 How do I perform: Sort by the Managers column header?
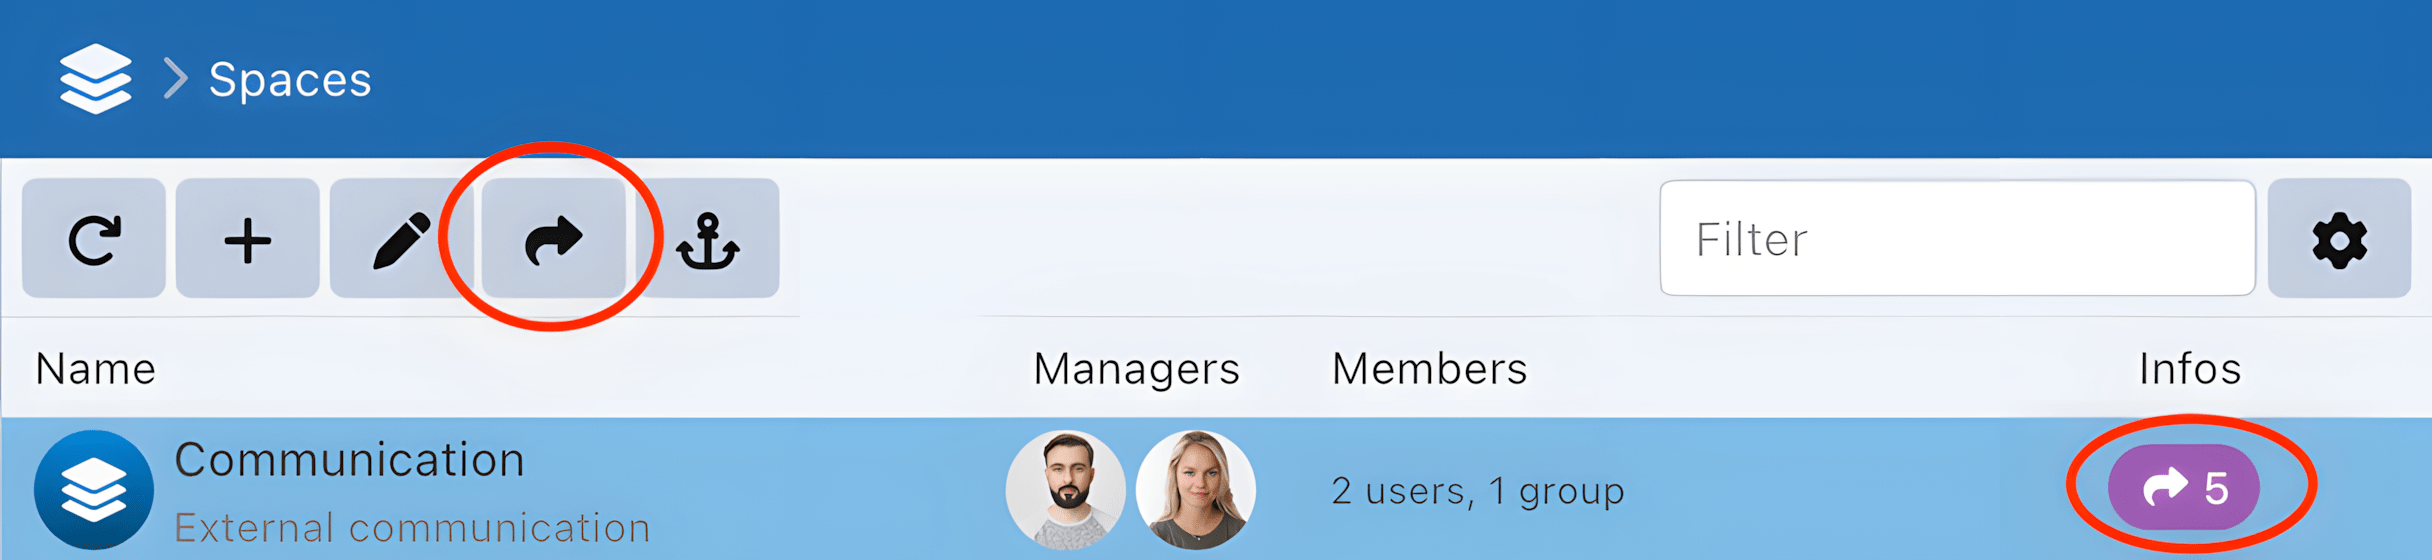(x=1137, y=369)
